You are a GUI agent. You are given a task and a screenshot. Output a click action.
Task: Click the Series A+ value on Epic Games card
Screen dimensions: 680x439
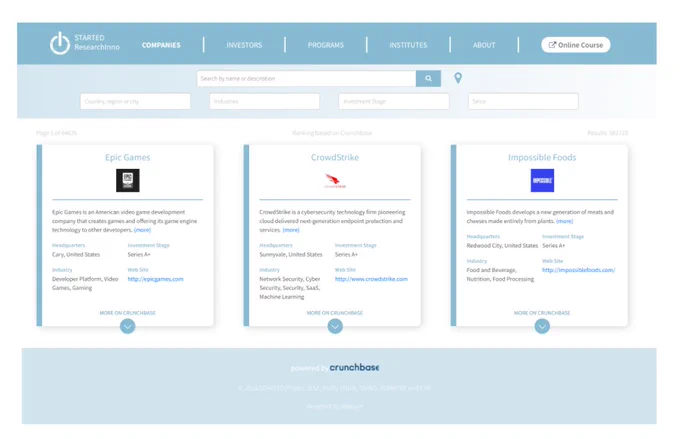(139, 255)
